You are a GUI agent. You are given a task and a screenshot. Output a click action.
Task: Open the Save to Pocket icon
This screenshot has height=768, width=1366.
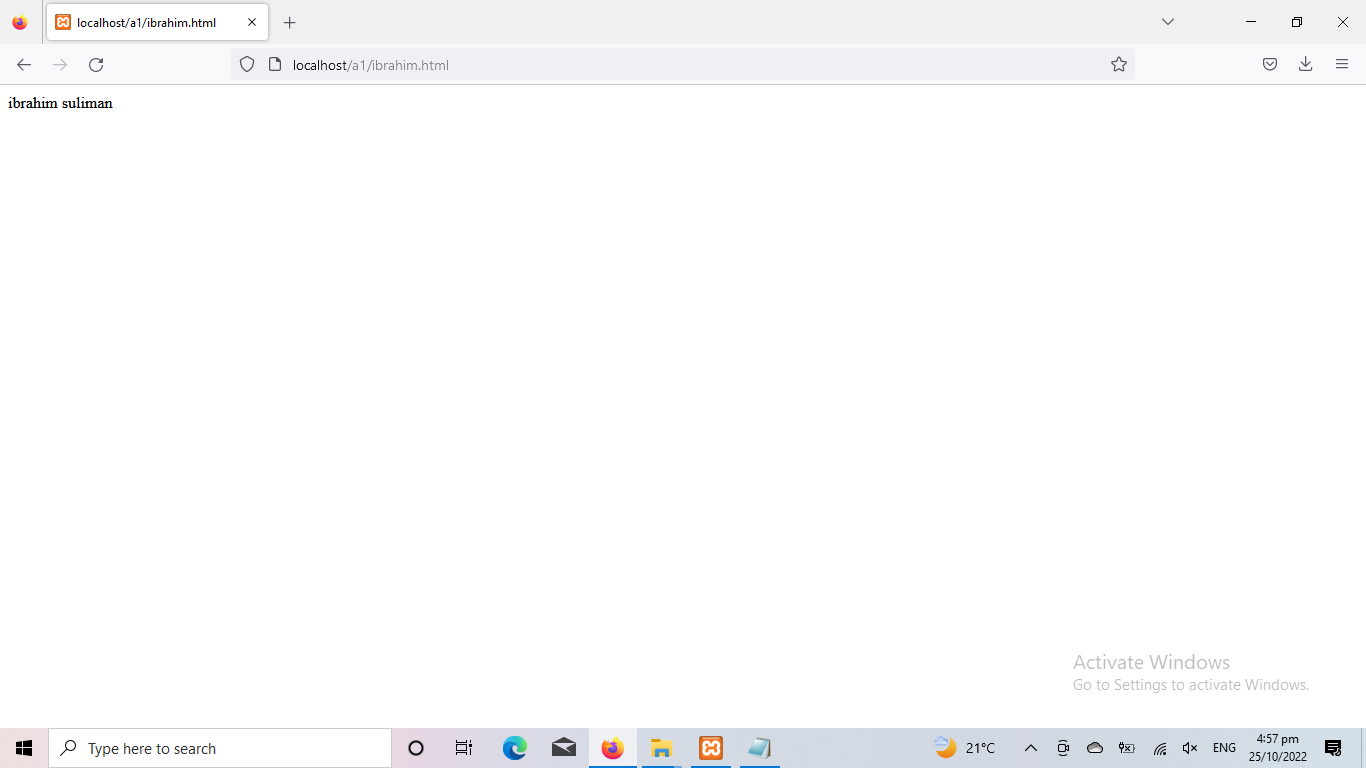pyautogui.click(x=1270, y=65)
